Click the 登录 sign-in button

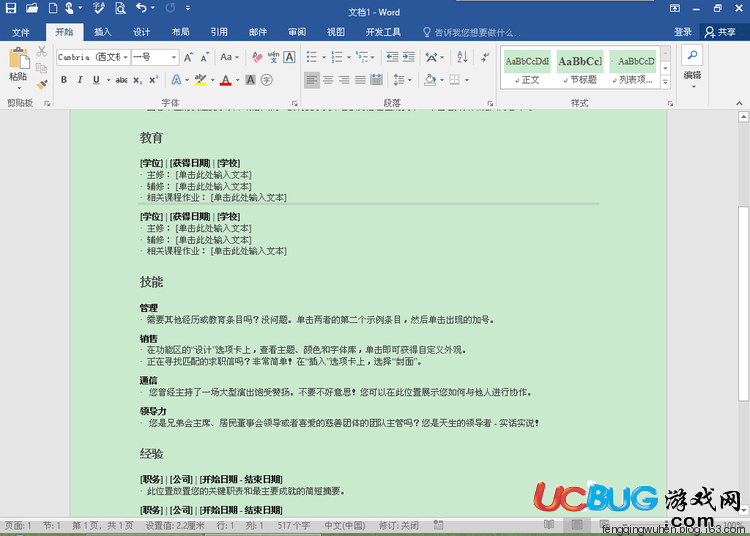683,32
